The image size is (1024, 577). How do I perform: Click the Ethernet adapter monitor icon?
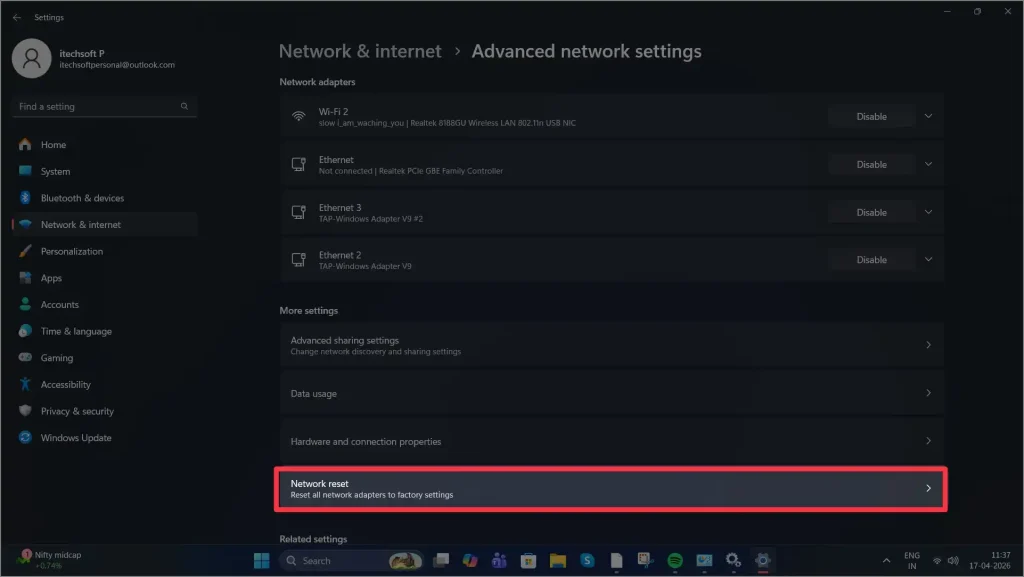tap(298, 164)
